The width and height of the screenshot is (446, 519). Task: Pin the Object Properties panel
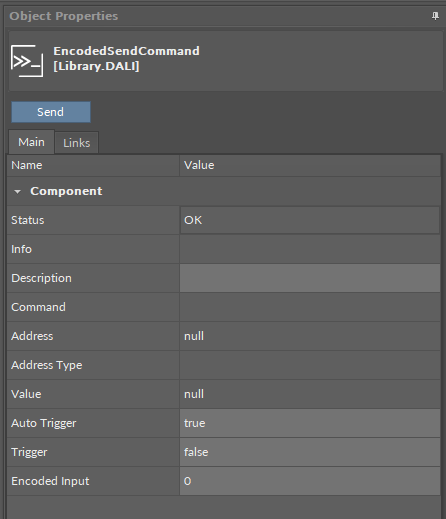pos(435,16)
